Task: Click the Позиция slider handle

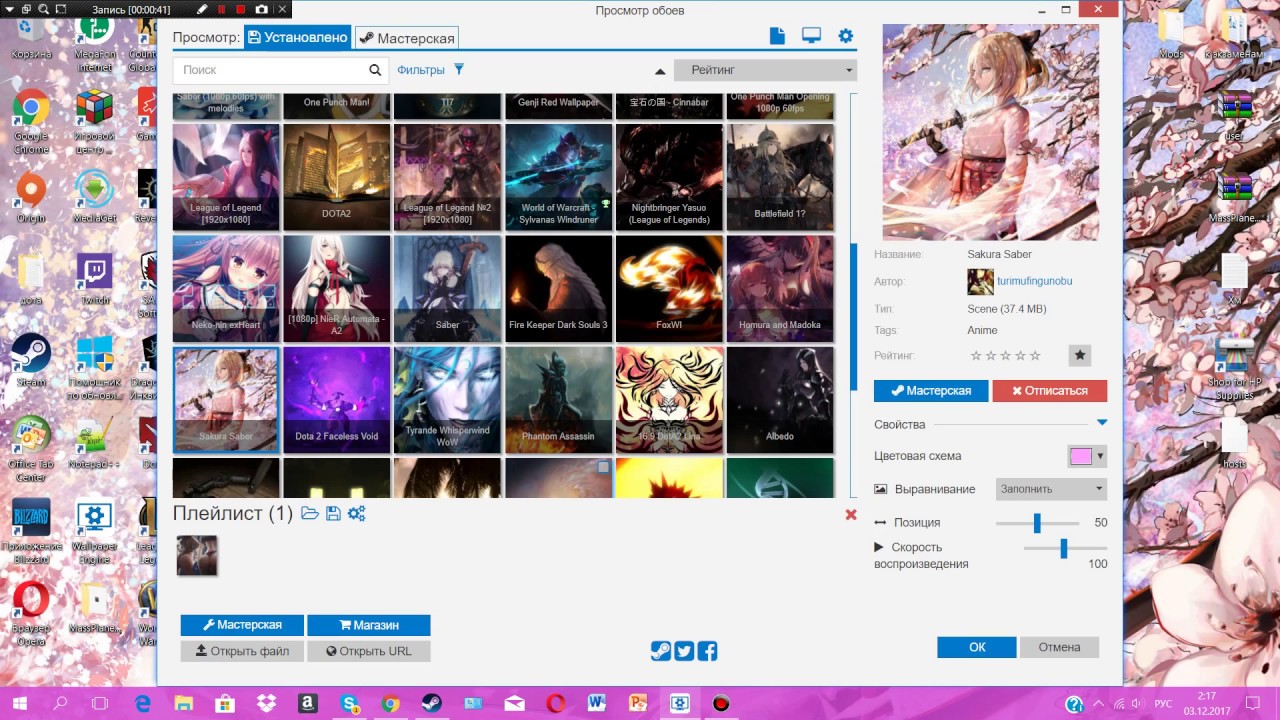Action: tap(1037, 523)
